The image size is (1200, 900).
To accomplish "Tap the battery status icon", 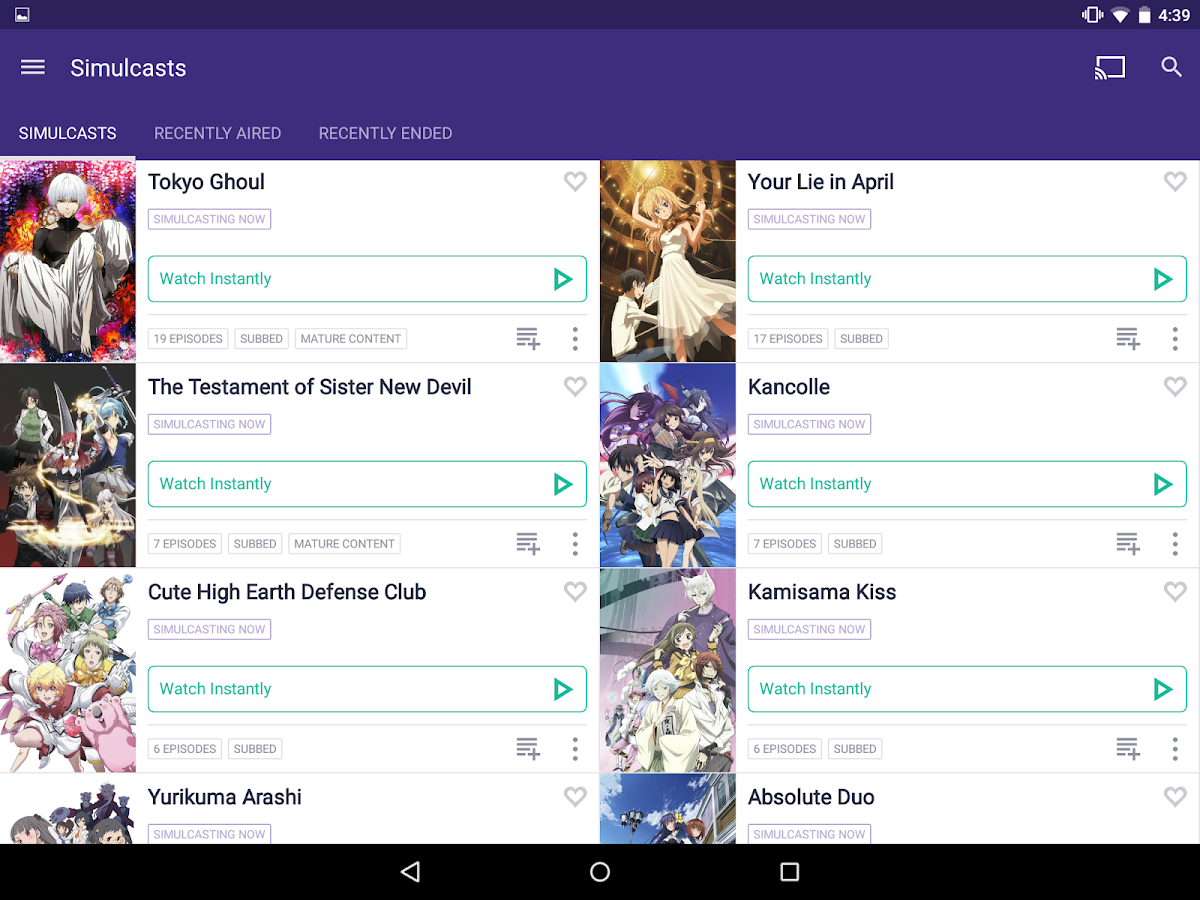I will [1144, 15].
